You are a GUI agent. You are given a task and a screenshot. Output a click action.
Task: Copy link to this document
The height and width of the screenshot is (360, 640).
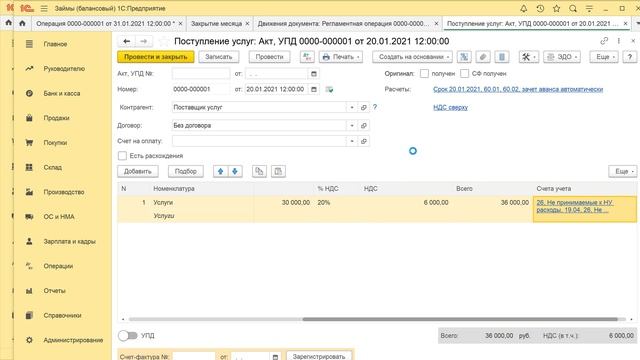604,41
